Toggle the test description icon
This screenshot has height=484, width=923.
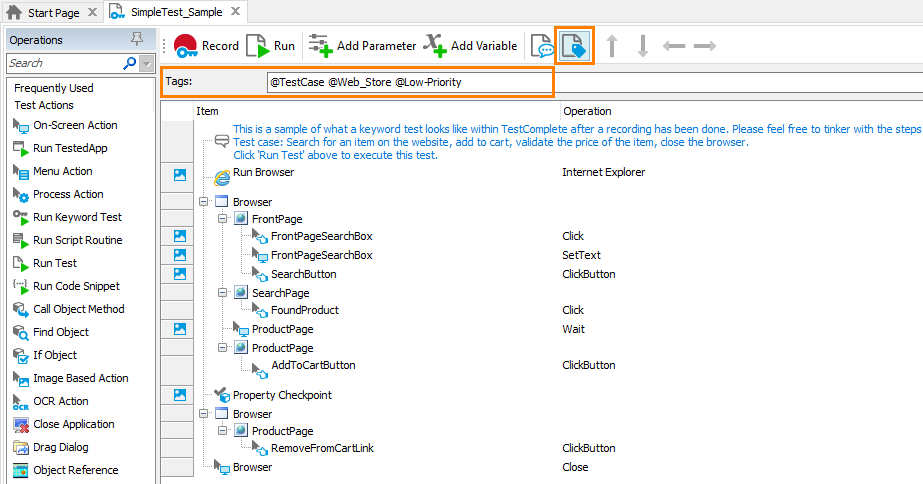pos(543,47)
